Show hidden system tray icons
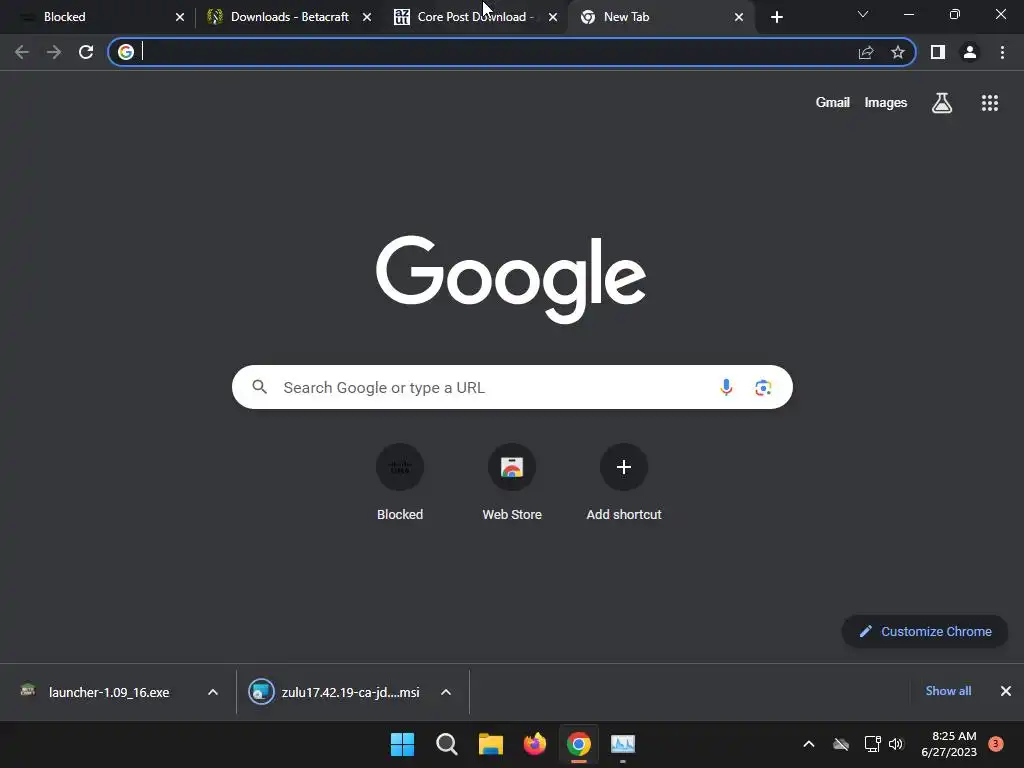This screenshot has height=768, width=1024. (x=808, y=744)
